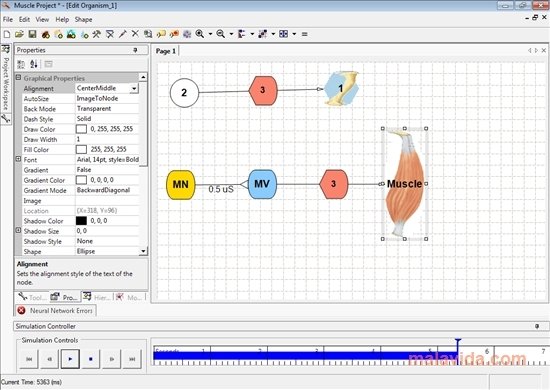Open the zoom out dropdown arrow

(231, 34)
